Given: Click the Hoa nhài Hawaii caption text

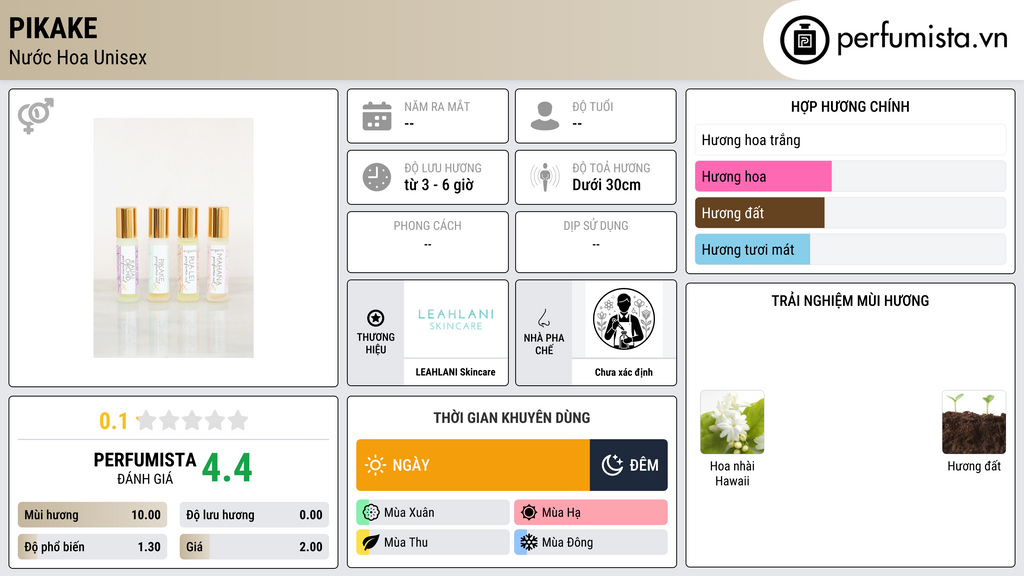Looking at the screenshot, I should pyautogui.click(x=732, y=473).
